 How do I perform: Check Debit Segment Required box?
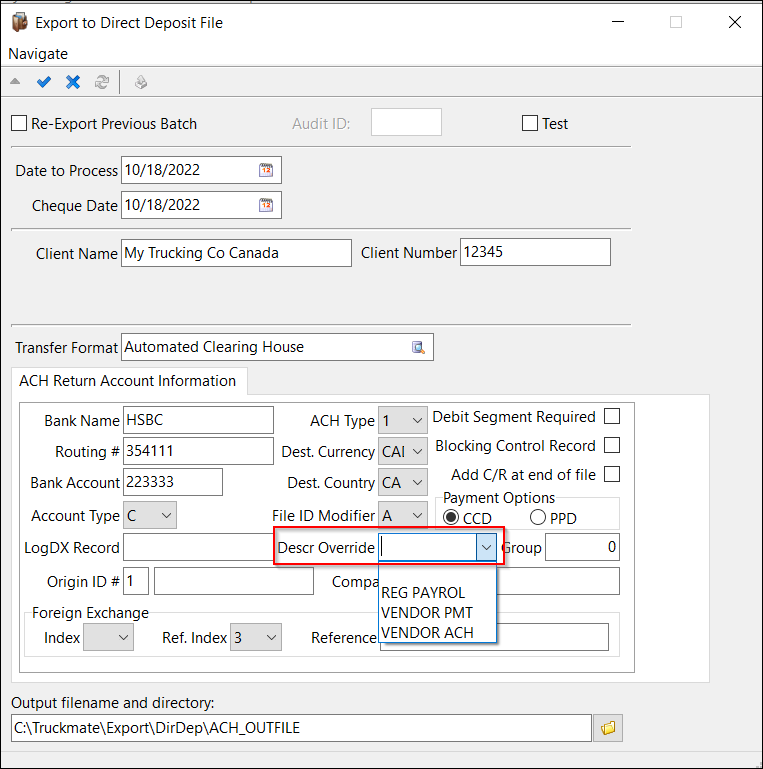click(x=612, y=416)
